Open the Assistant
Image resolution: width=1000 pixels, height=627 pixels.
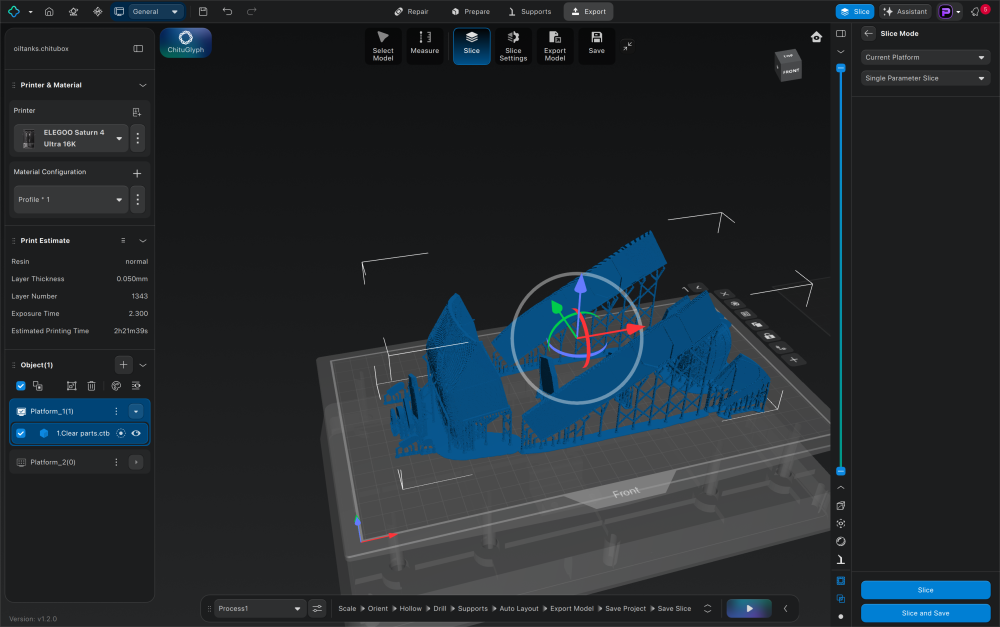(906, 11)
